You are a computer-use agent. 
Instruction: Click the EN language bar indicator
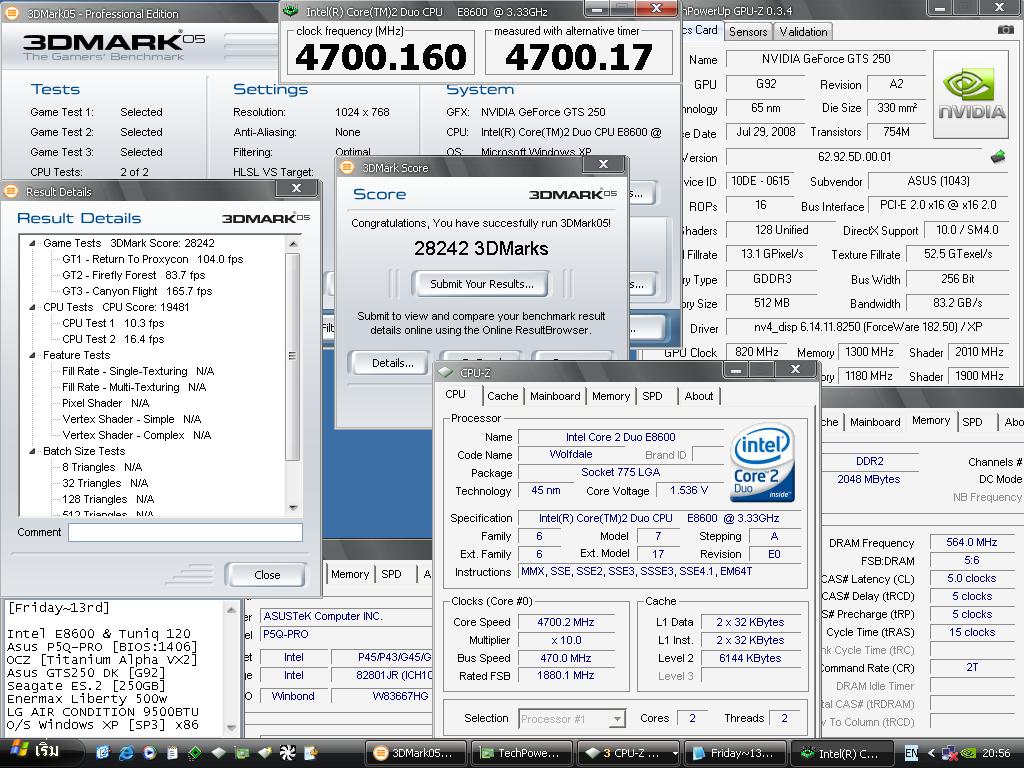point(911,753)
